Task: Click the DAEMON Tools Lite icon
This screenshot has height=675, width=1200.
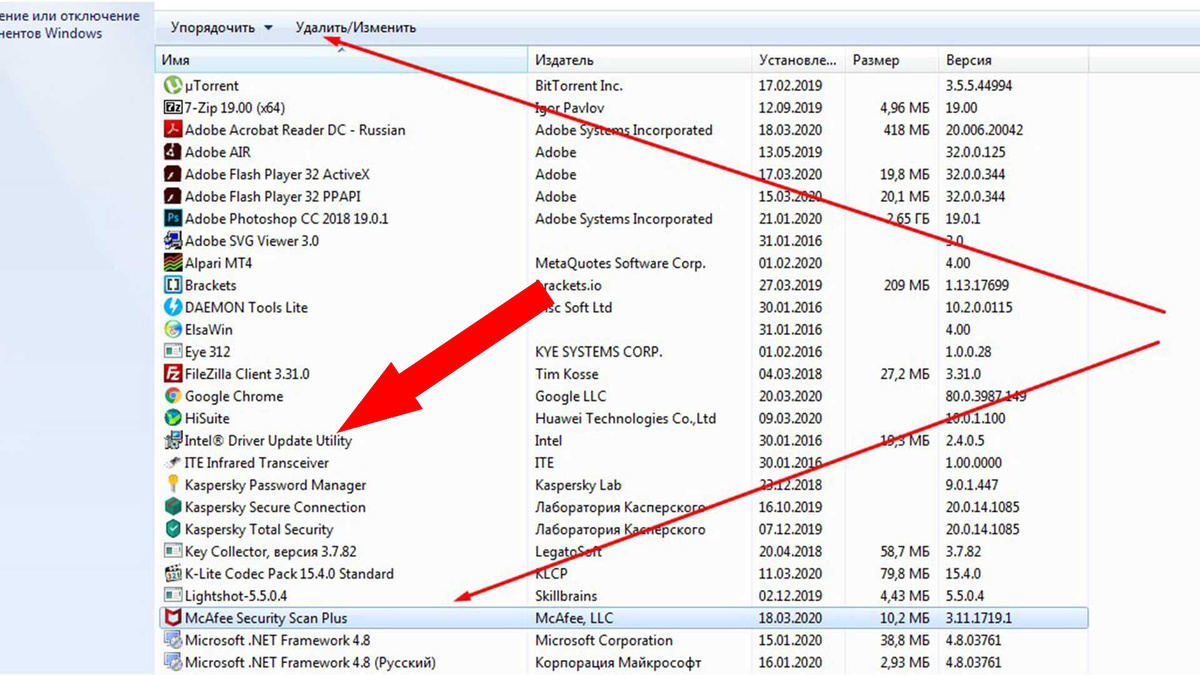Action: 172,307
